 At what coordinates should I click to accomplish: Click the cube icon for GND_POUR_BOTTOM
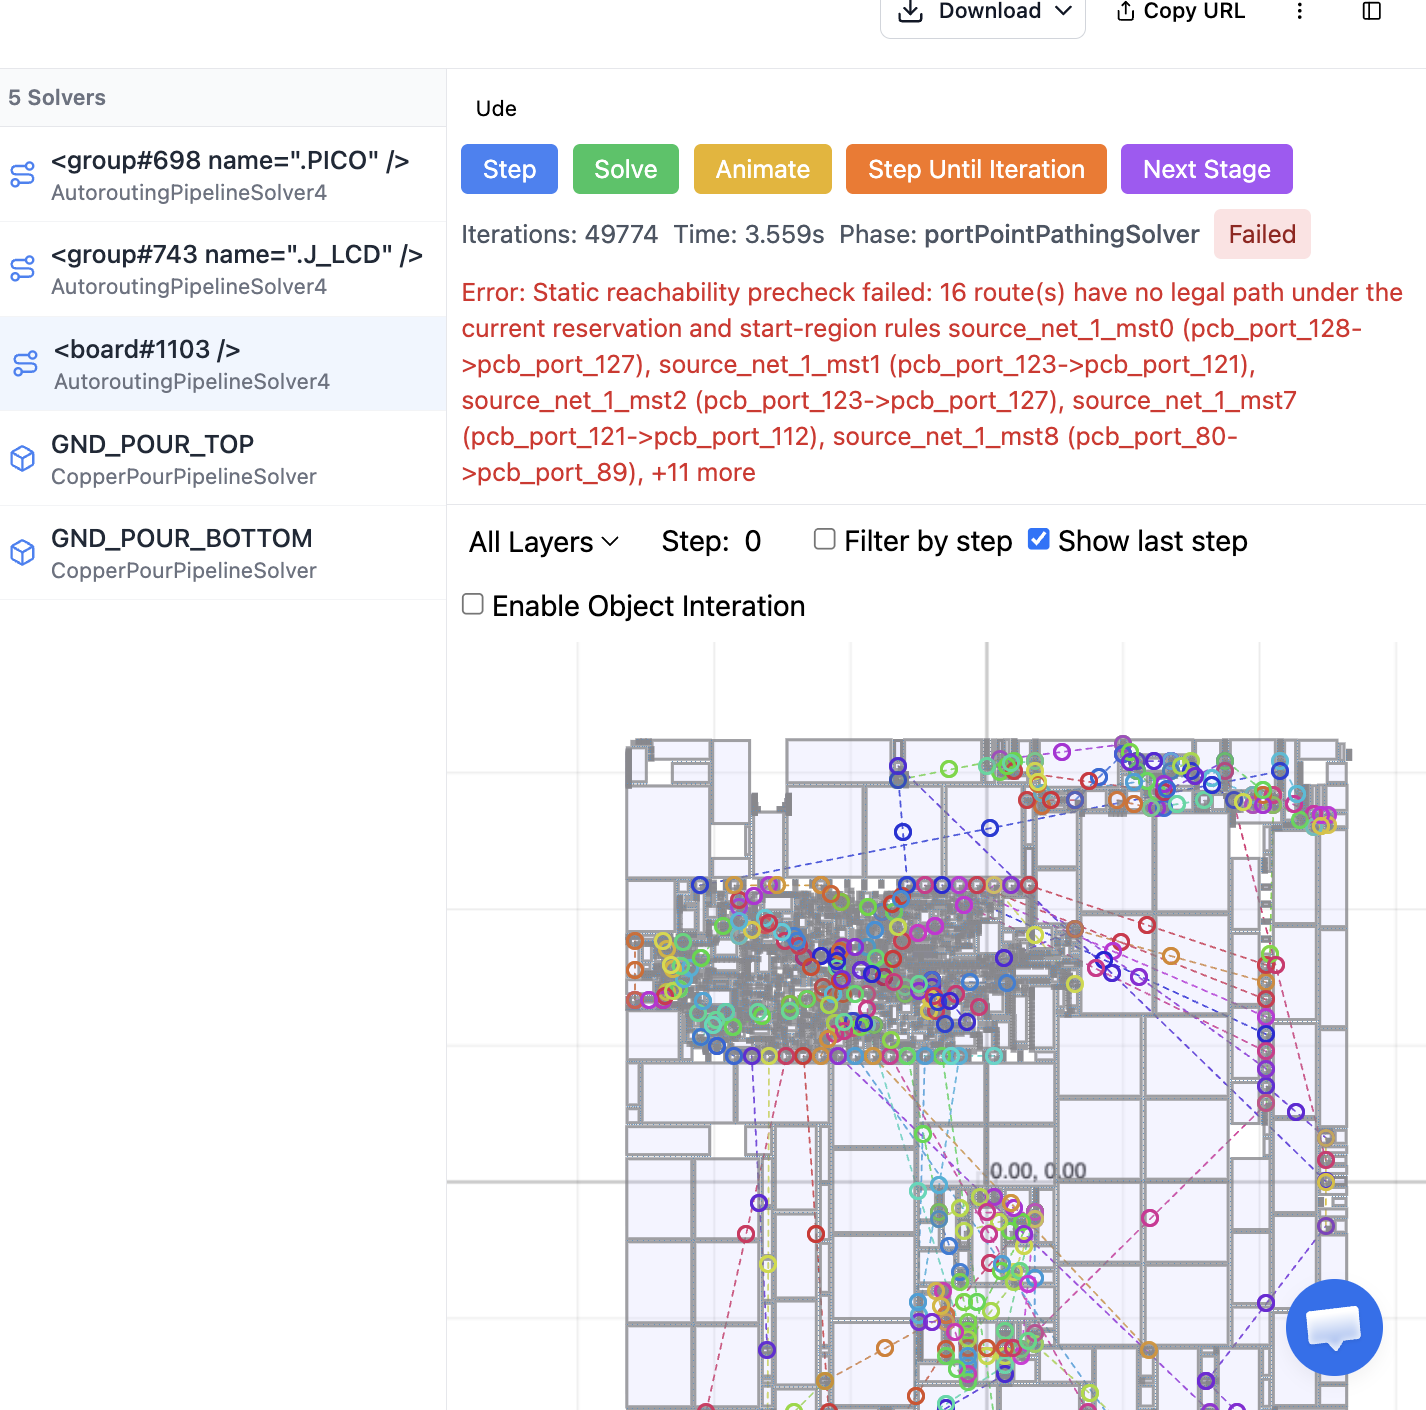(x=22, y=553)
